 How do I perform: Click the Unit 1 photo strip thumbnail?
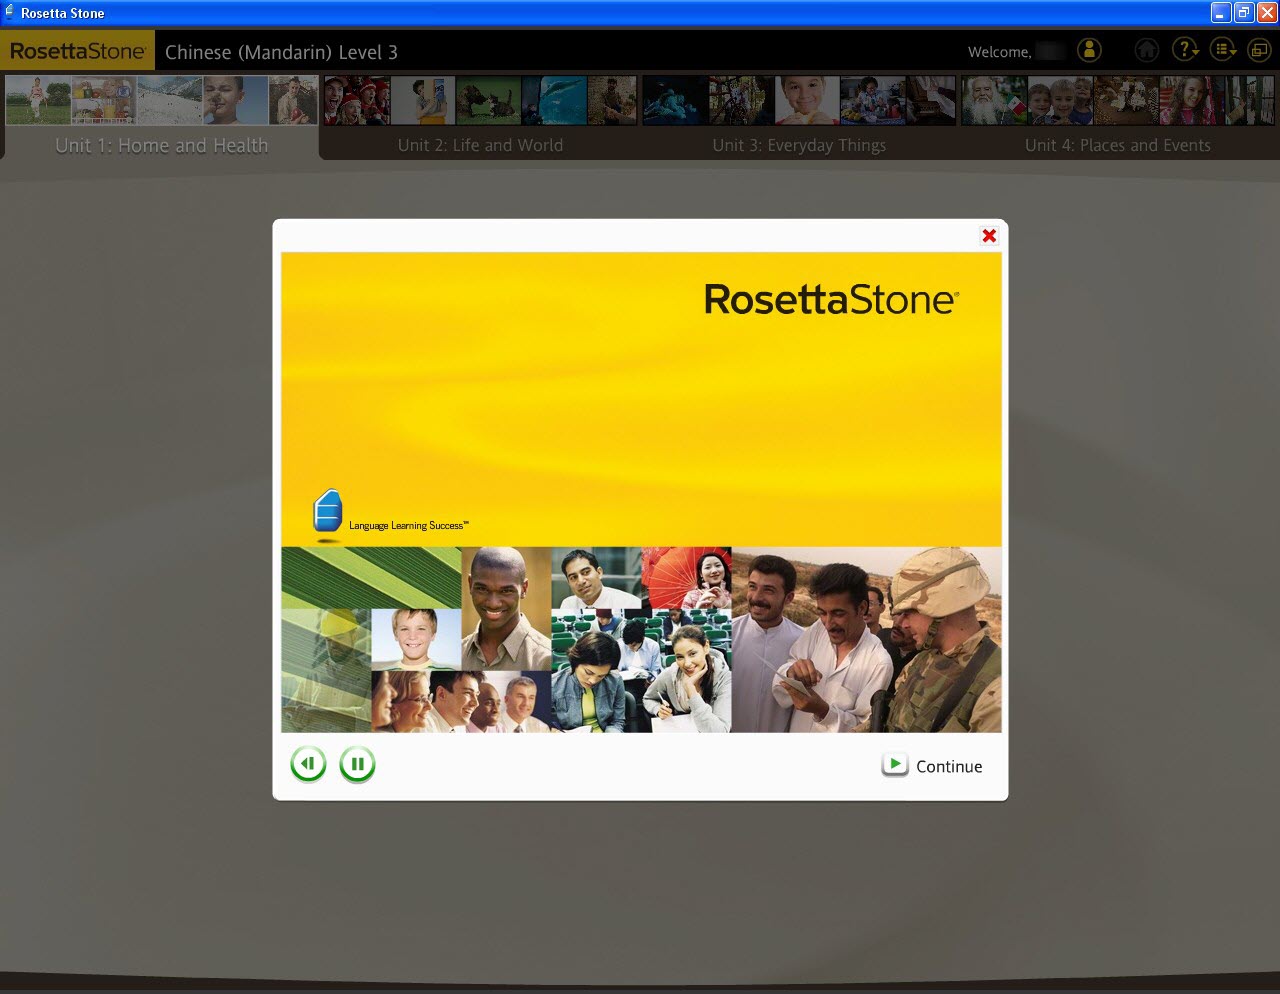(162, 100)
